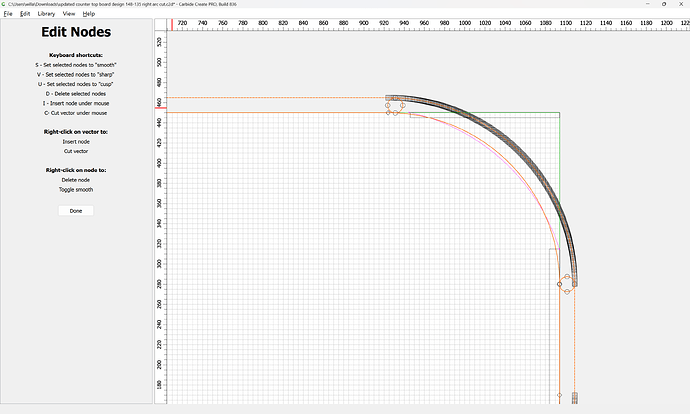Screen dimensions: 690x414
Task: Click the red marker on the vertical ruler
Action: coord(159,105)
